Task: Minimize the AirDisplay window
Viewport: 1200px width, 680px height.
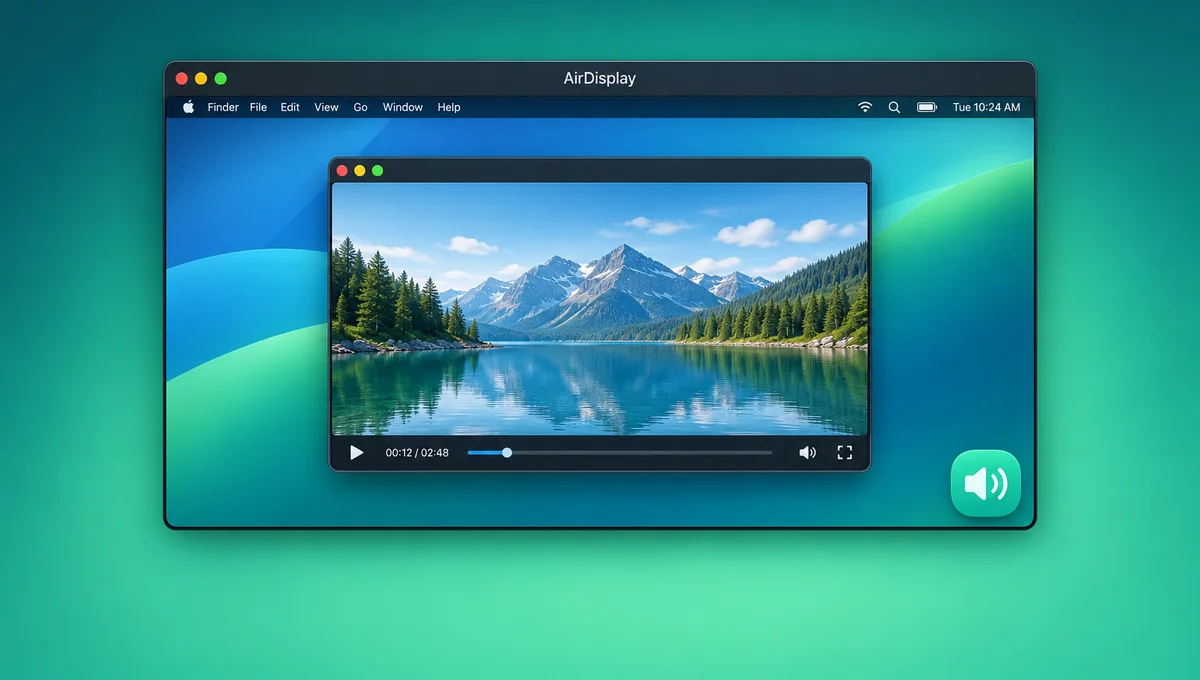Action: [201, 78]
